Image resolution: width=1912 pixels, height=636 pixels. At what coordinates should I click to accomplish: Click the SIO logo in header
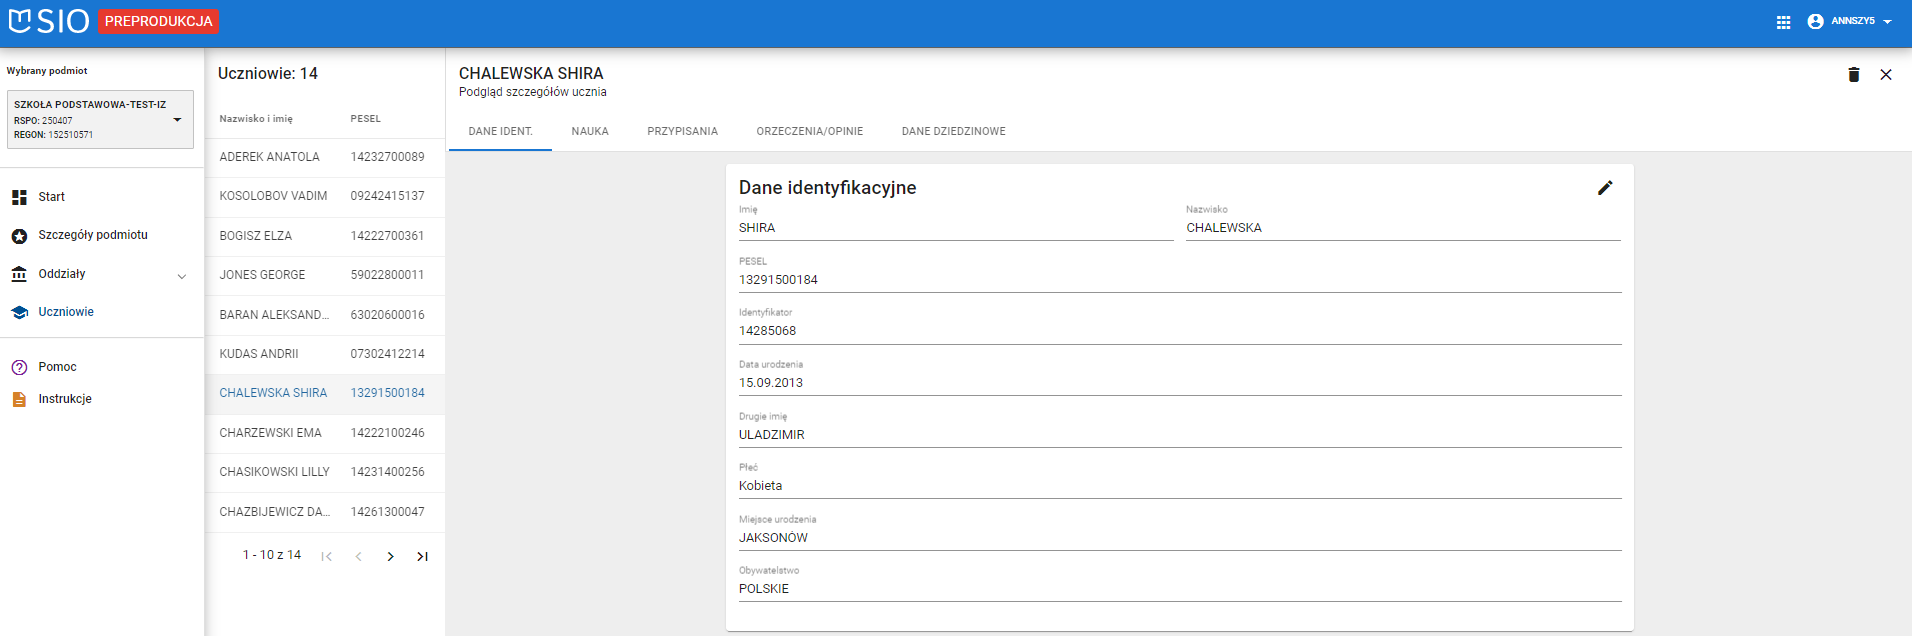pyautogui.click(x=49, y=21)
